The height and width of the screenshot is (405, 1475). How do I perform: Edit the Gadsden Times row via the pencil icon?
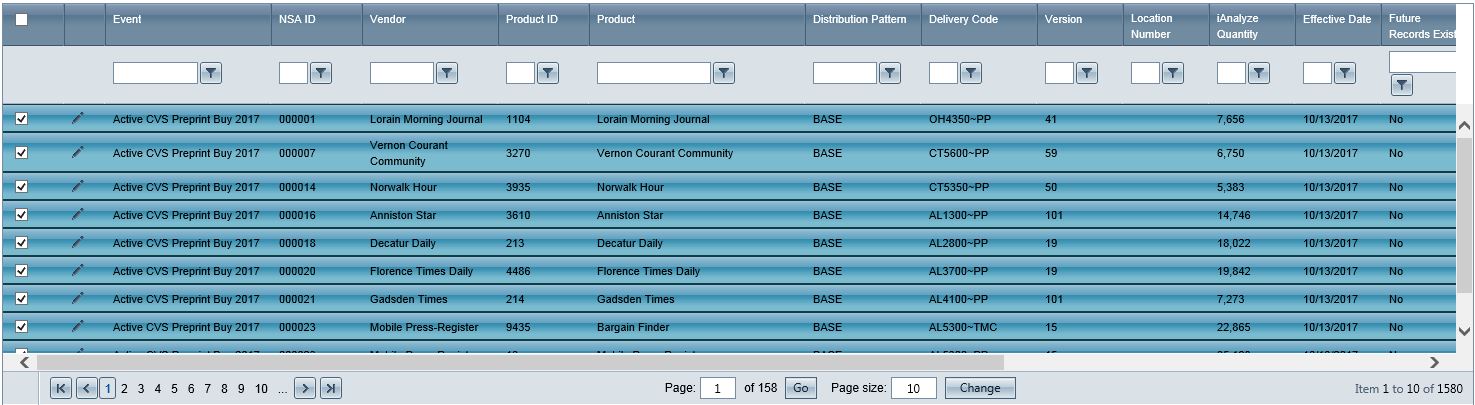tap(78, 298)
